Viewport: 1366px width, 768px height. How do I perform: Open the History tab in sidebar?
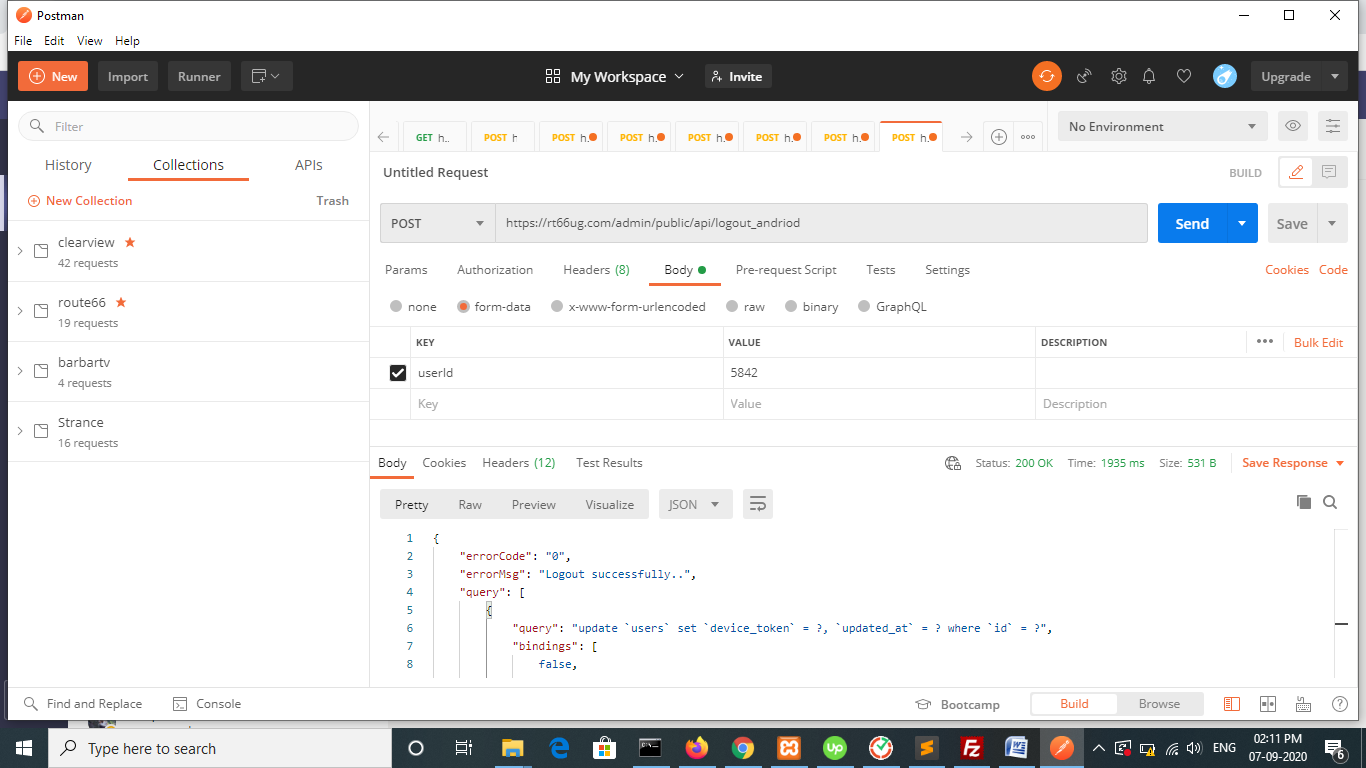68,165
